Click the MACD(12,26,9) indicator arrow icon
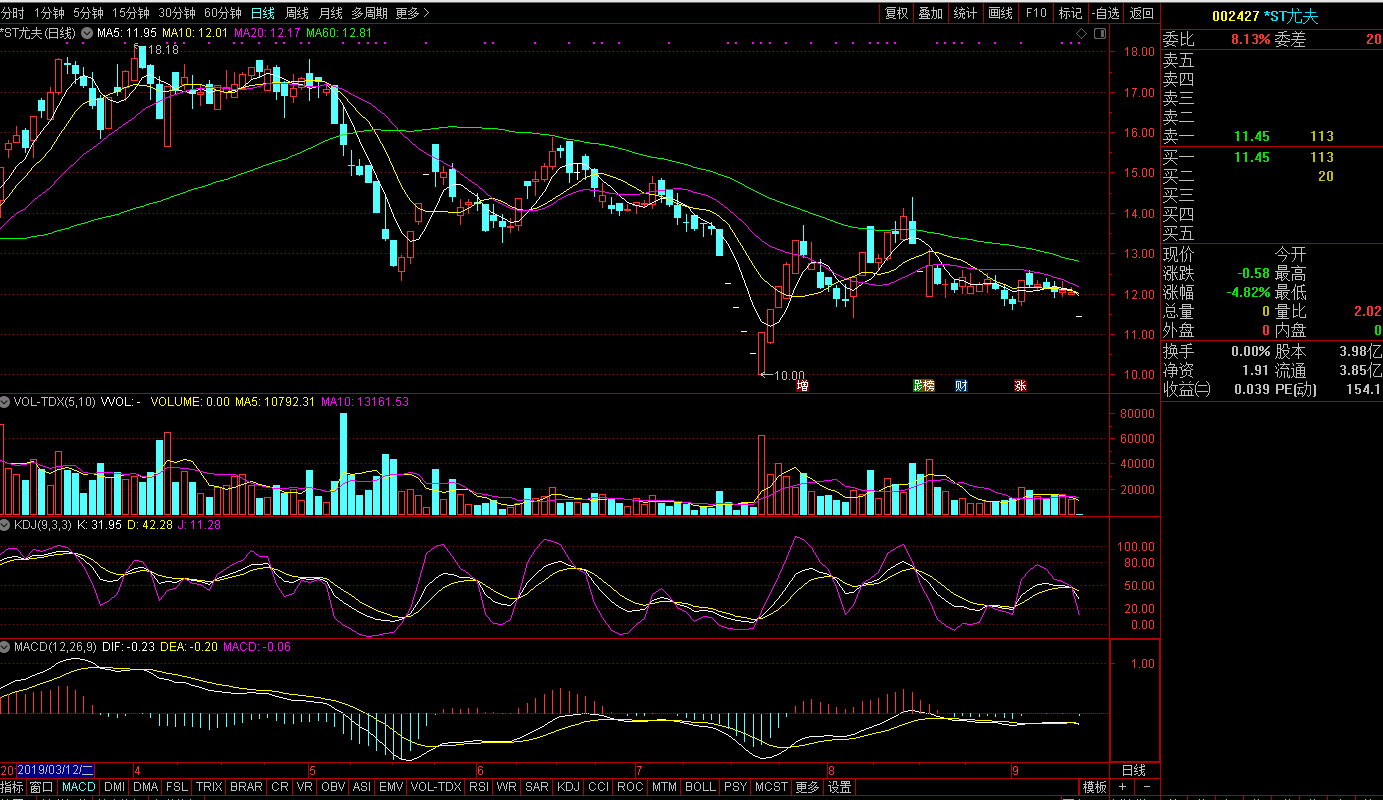This screenshot has height=800, width=1383. coord(6,647)
